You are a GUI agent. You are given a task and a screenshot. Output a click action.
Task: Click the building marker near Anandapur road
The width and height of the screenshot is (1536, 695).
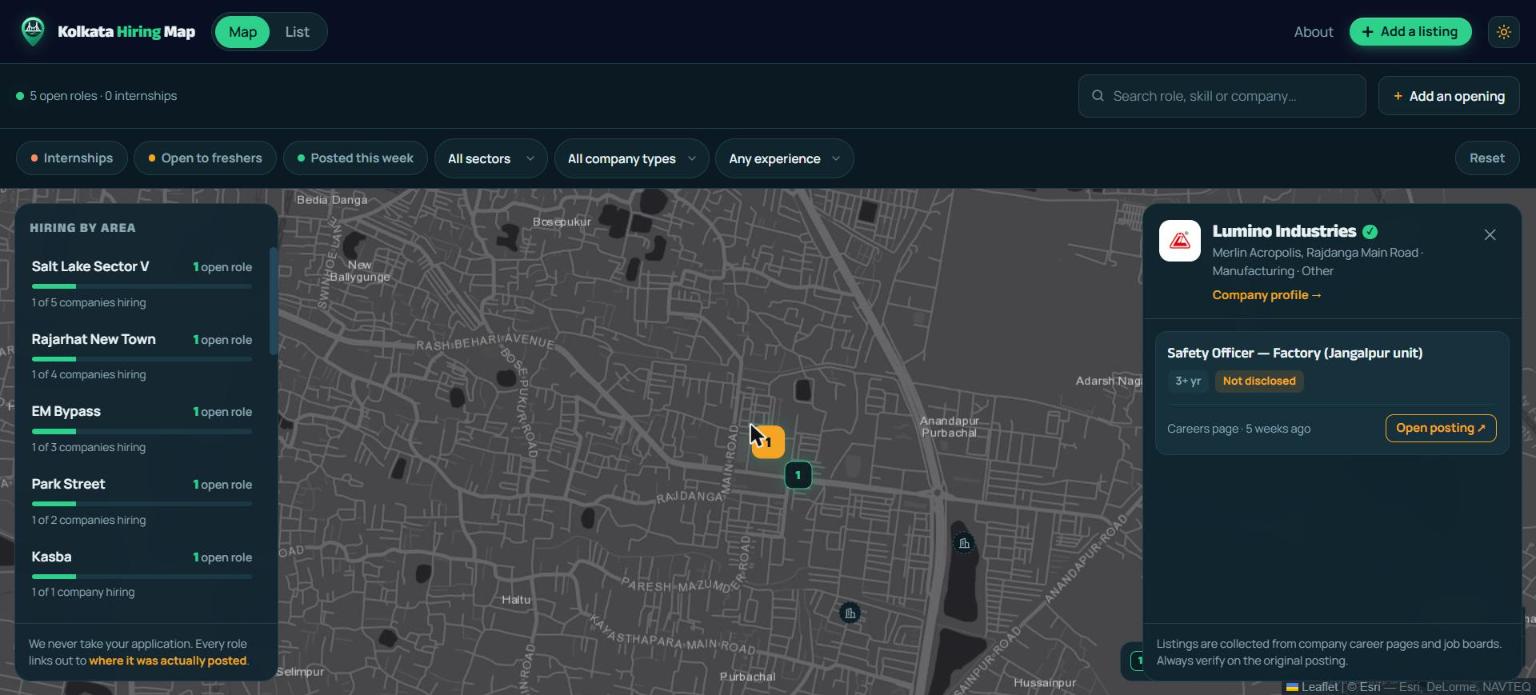[x=964, y=543]
